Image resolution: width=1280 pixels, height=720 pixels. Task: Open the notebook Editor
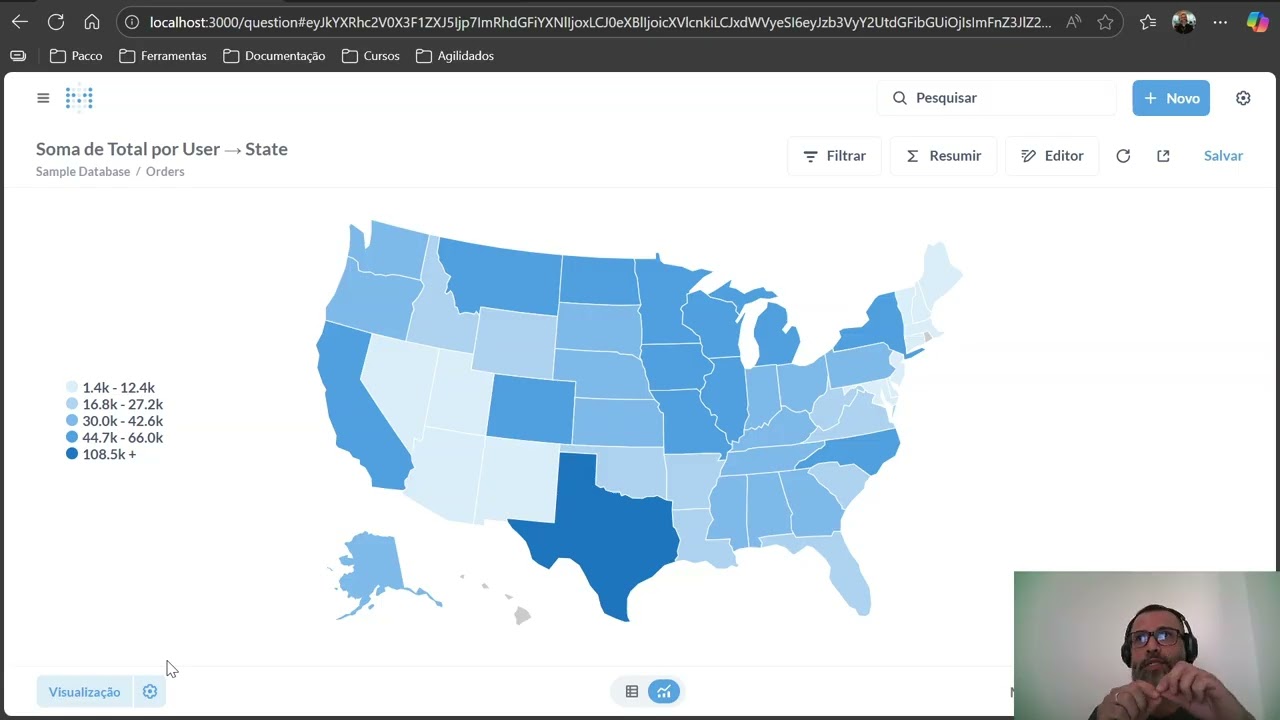(x=1052, y=156)
